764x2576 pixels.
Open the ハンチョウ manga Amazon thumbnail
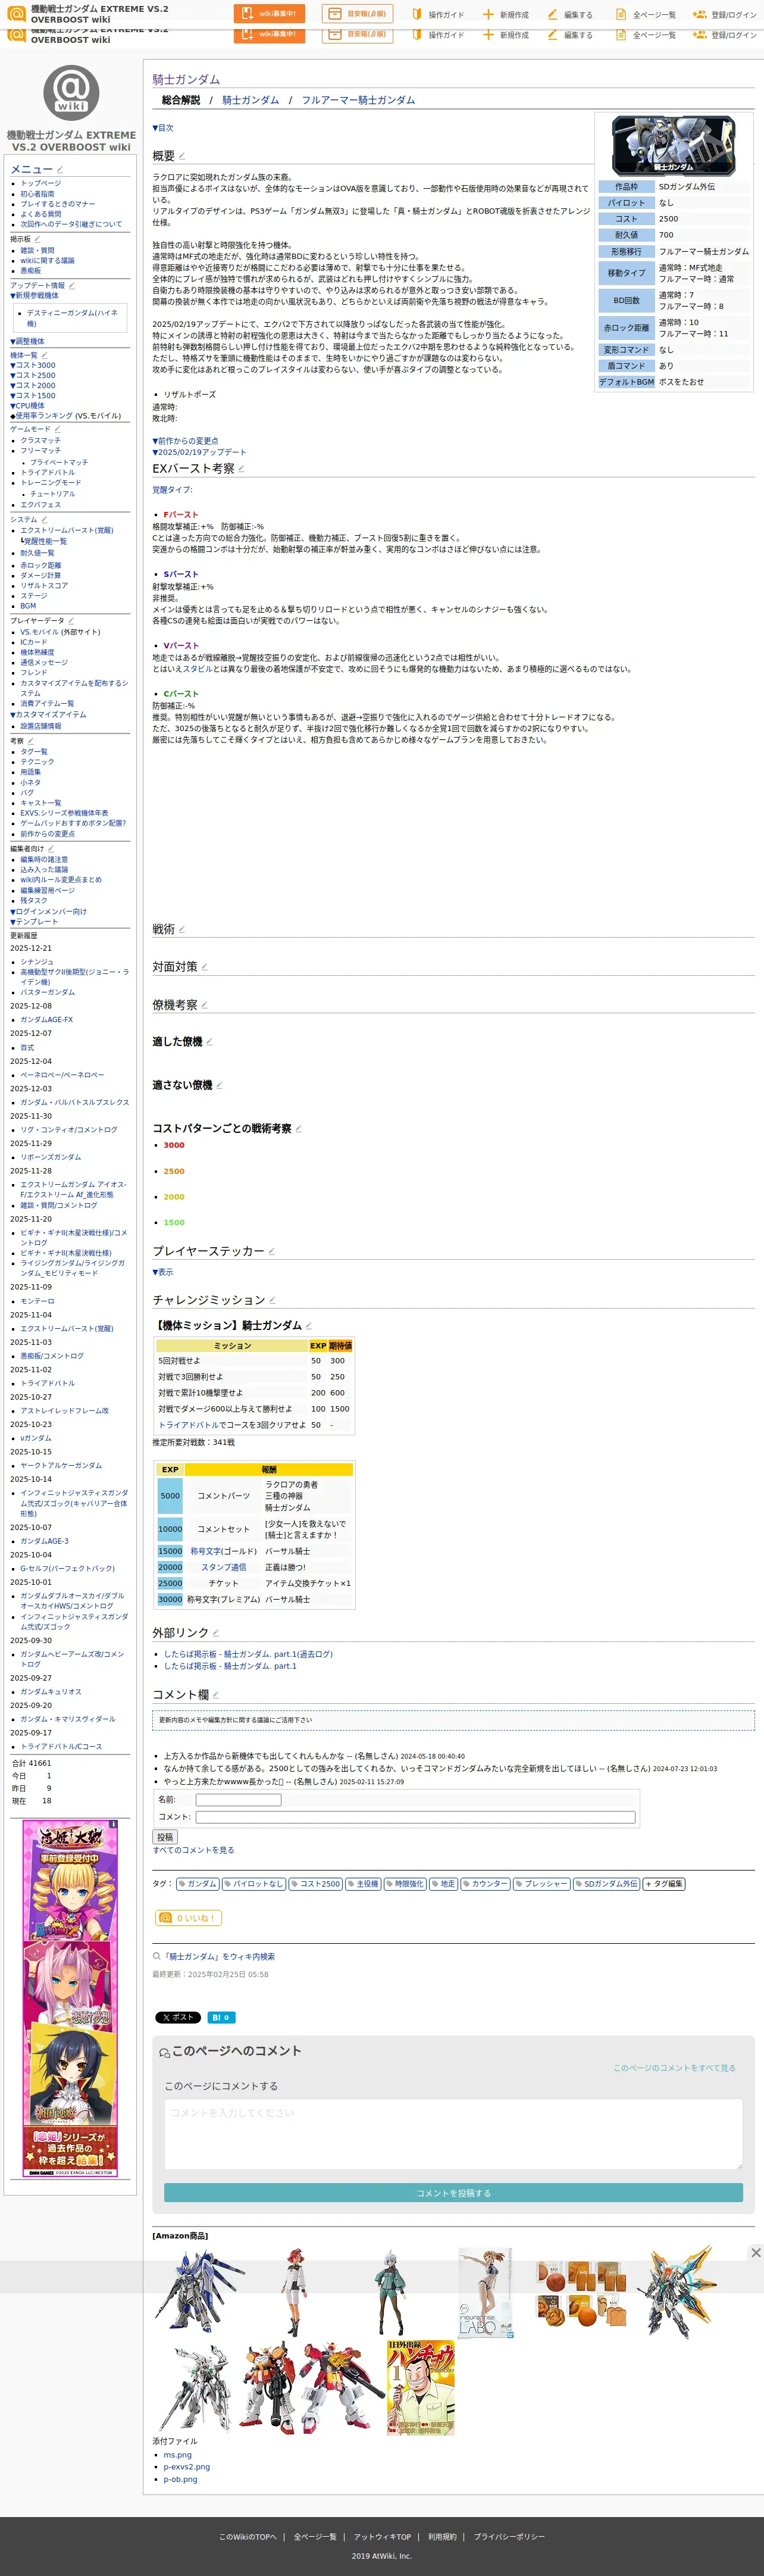420,2387
